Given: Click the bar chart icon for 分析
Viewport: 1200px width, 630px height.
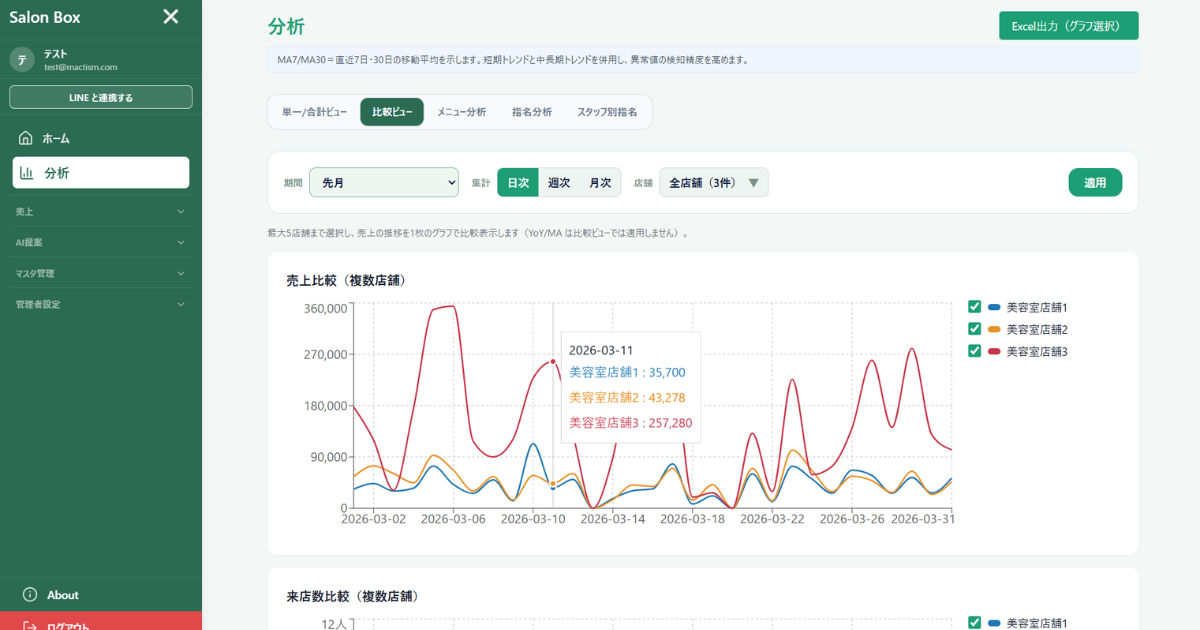Looking at the screenshot, I should click(x=27, y=173).
